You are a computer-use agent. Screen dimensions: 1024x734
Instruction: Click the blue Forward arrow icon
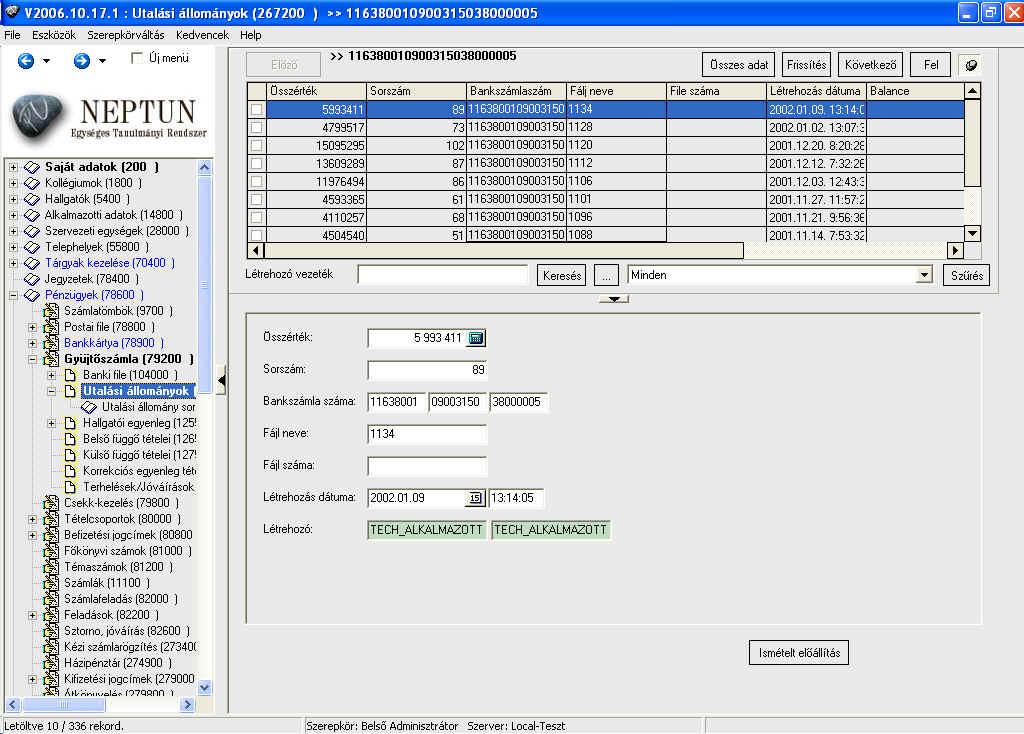82,61
